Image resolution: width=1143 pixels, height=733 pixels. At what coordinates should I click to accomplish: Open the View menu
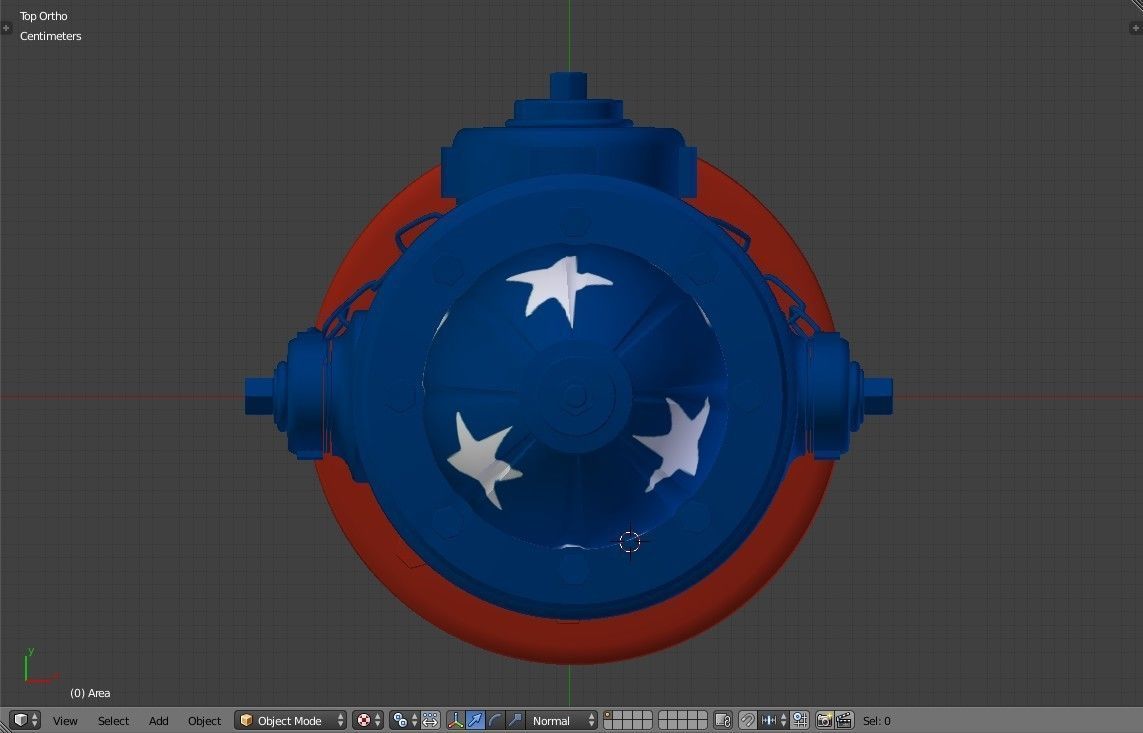(65, 721)
